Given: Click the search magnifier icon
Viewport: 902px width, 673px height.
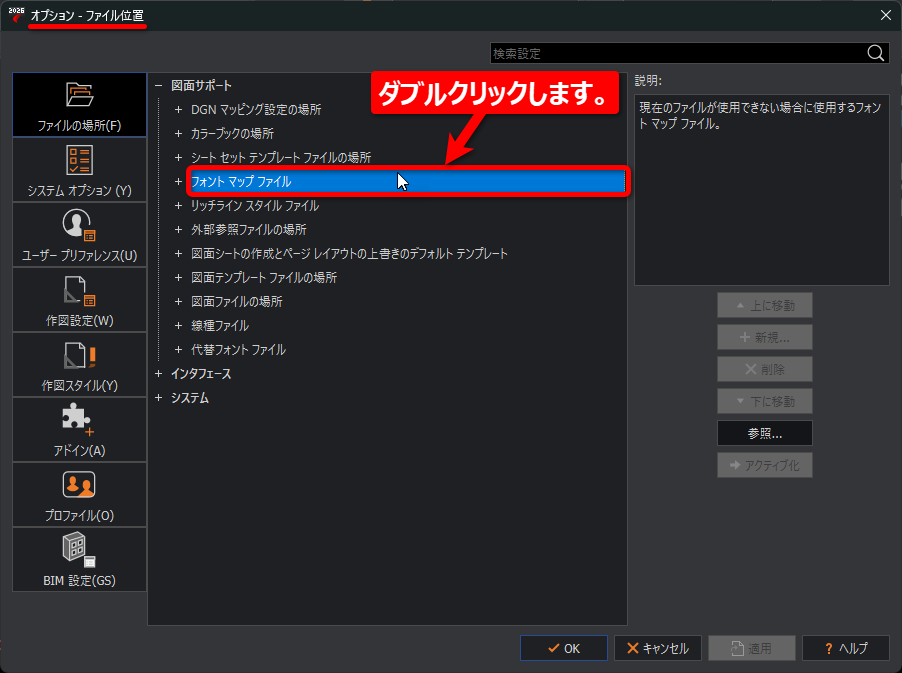Looking at the screenshot, I should (874, 52).
